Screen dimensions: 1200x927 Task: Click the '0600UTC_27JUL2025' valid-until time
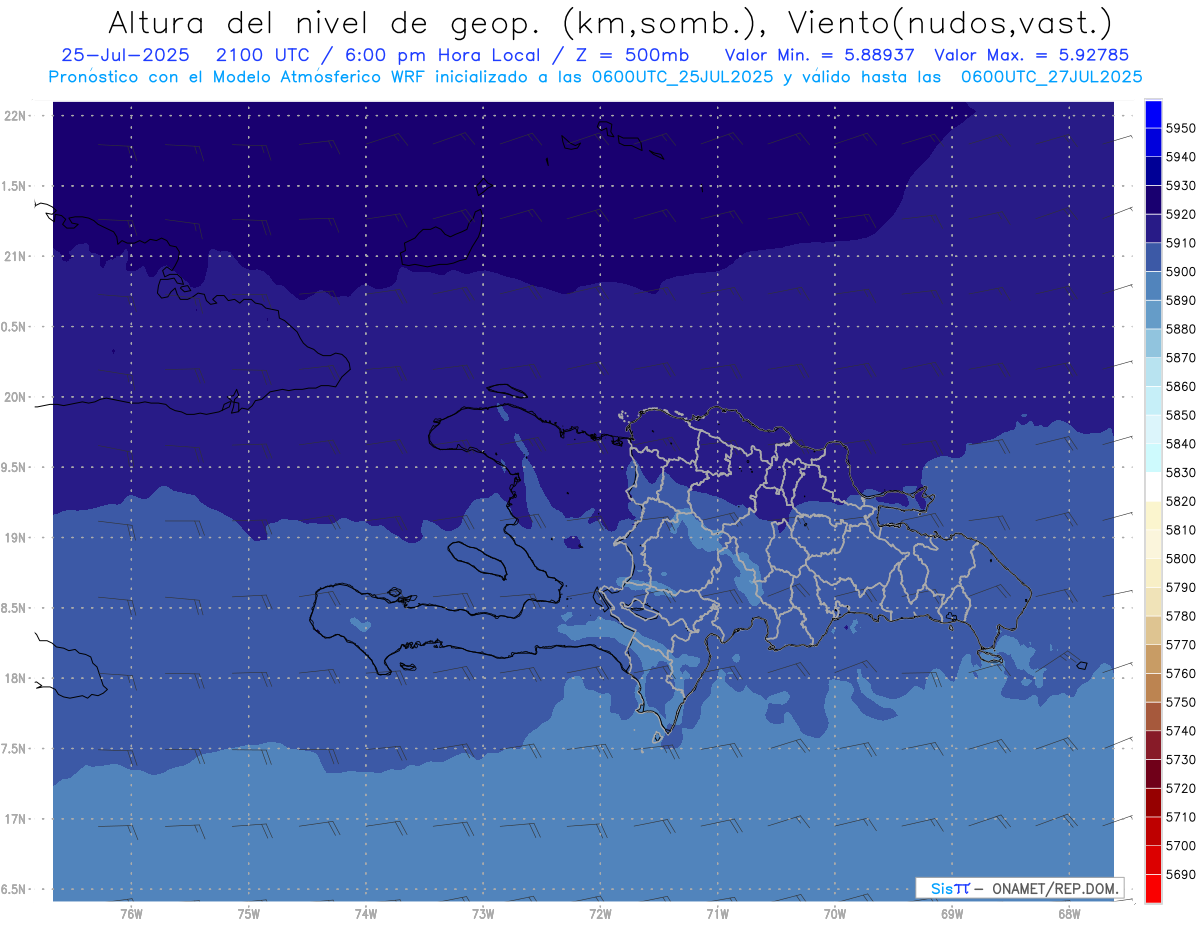tap(1050, 76)
